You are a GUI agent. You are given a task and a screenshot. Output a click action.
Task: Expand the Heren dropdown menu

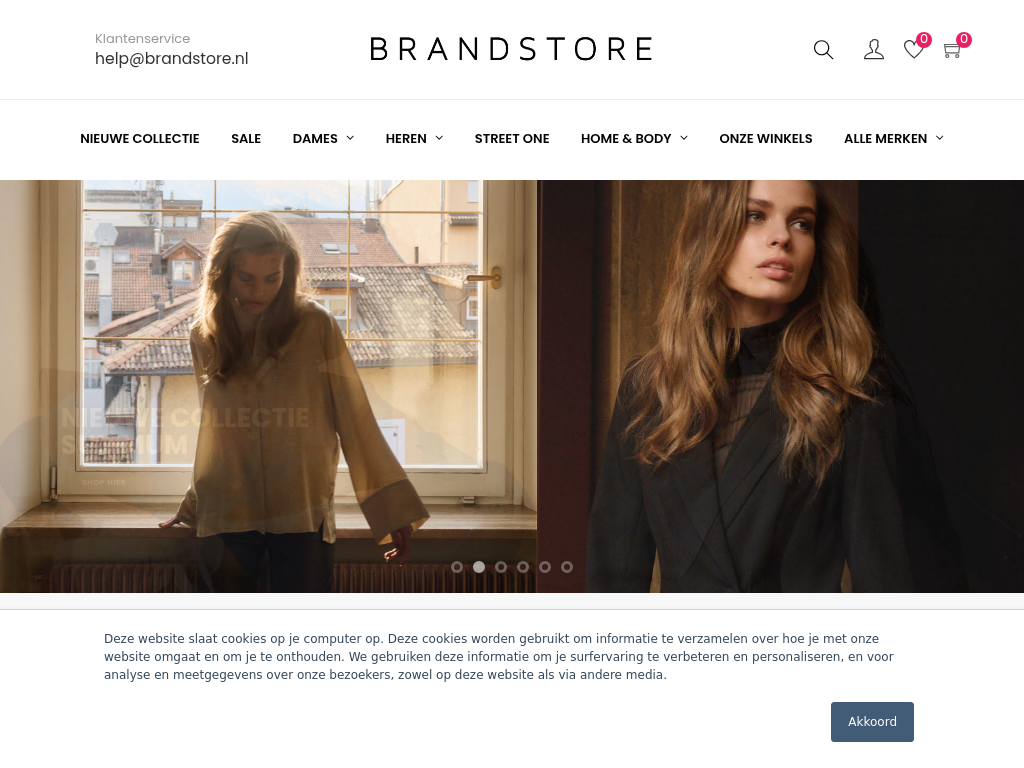(414, 138)
